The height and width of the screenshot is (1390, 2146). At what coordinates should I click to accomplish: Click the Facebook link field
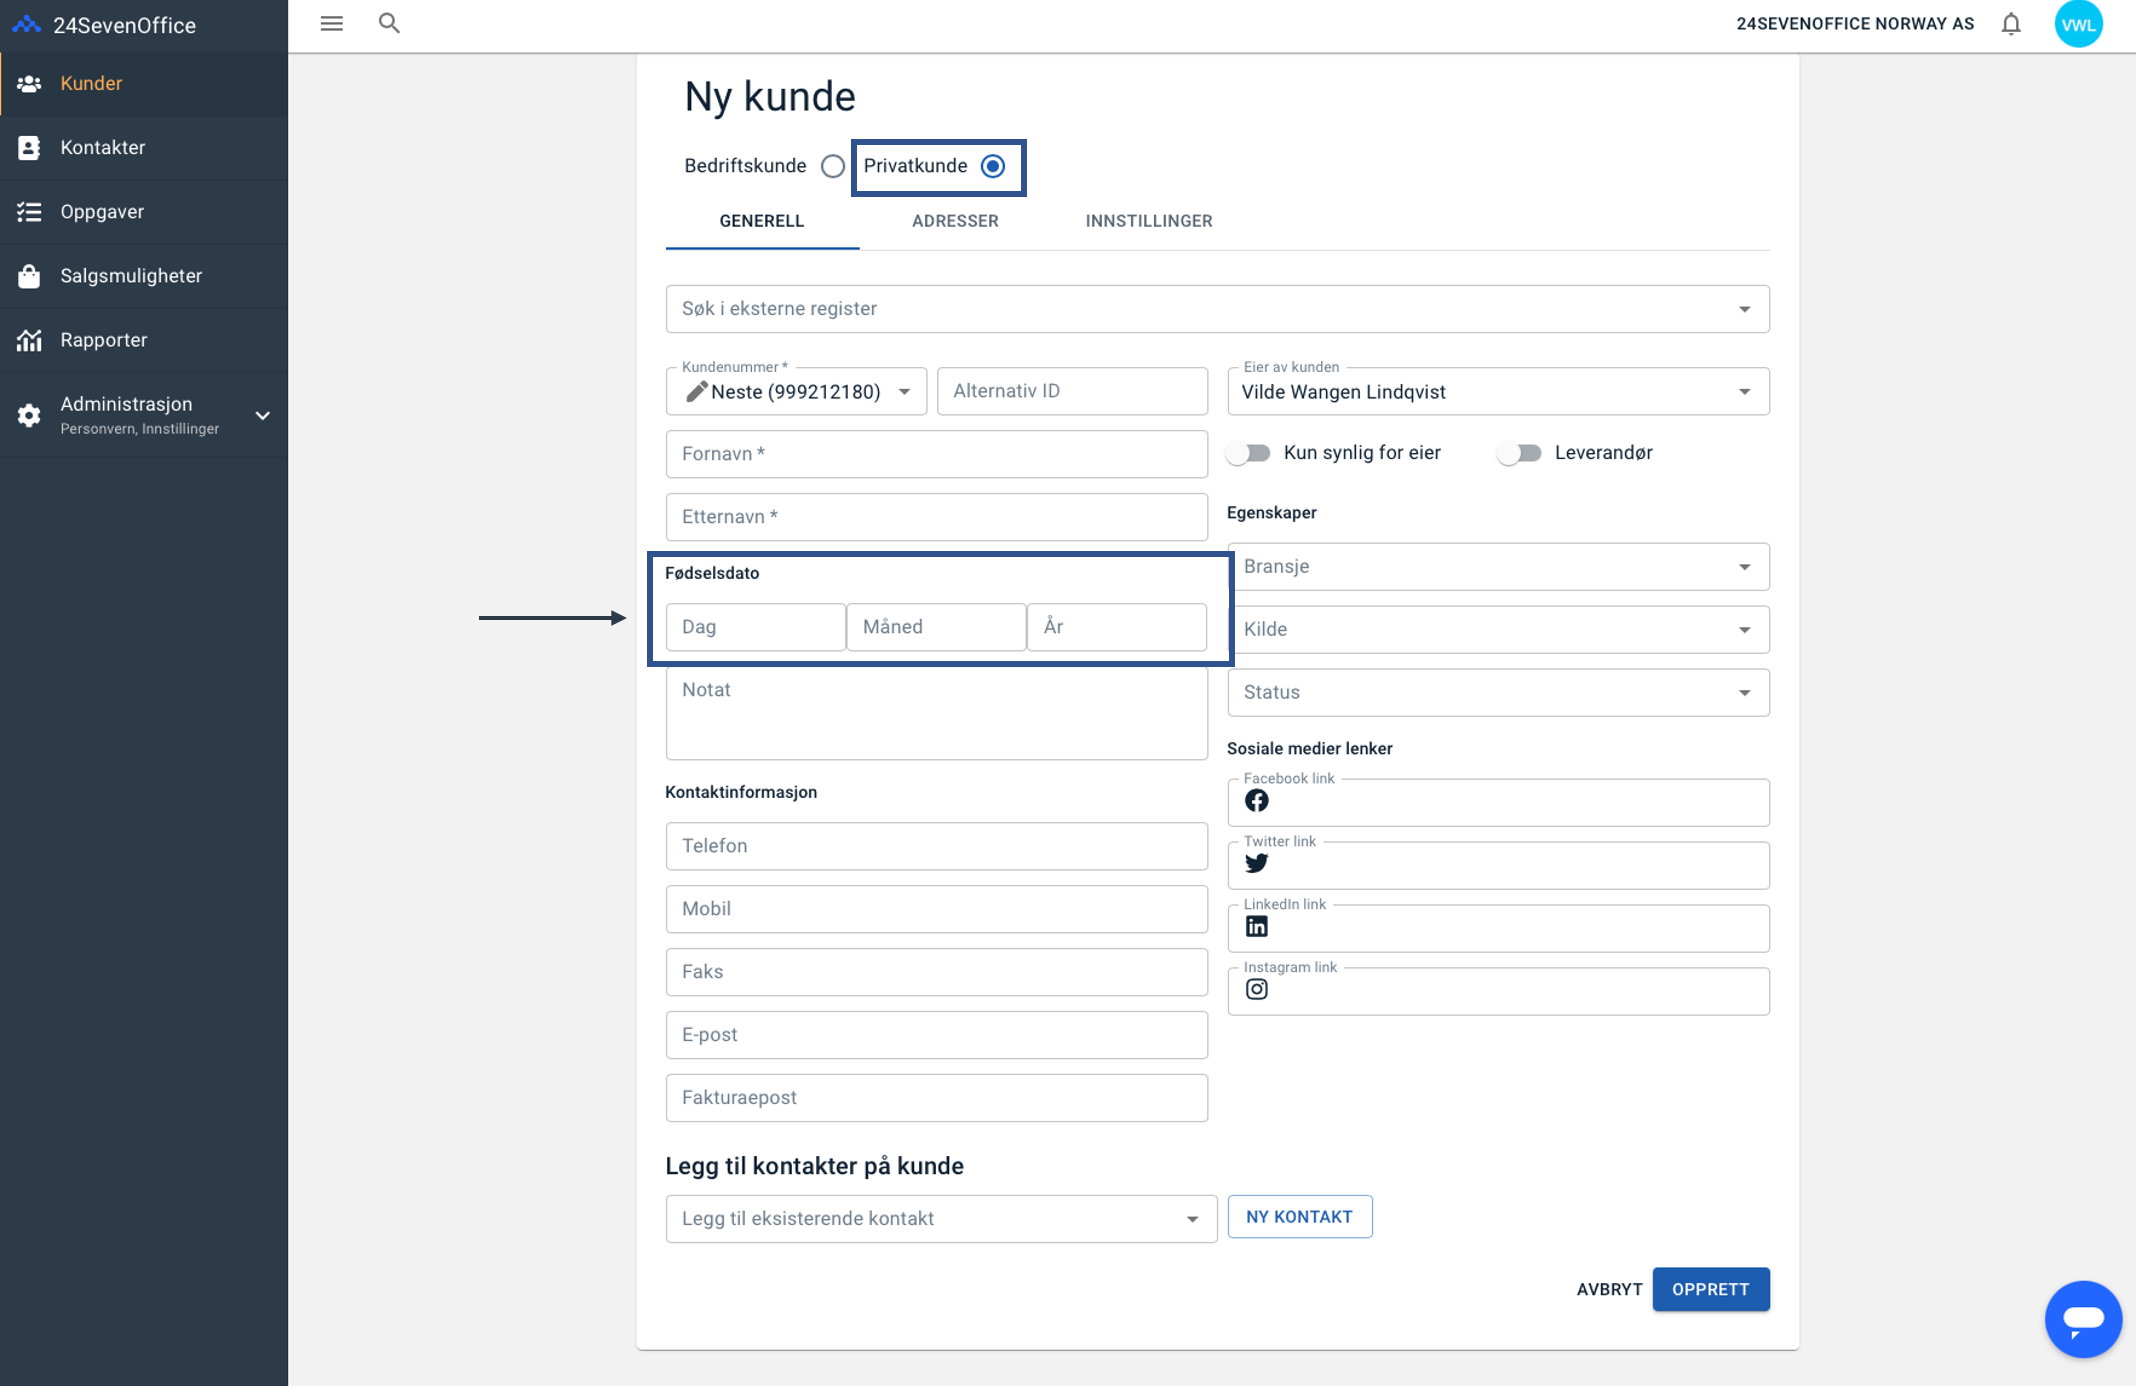1497,802
